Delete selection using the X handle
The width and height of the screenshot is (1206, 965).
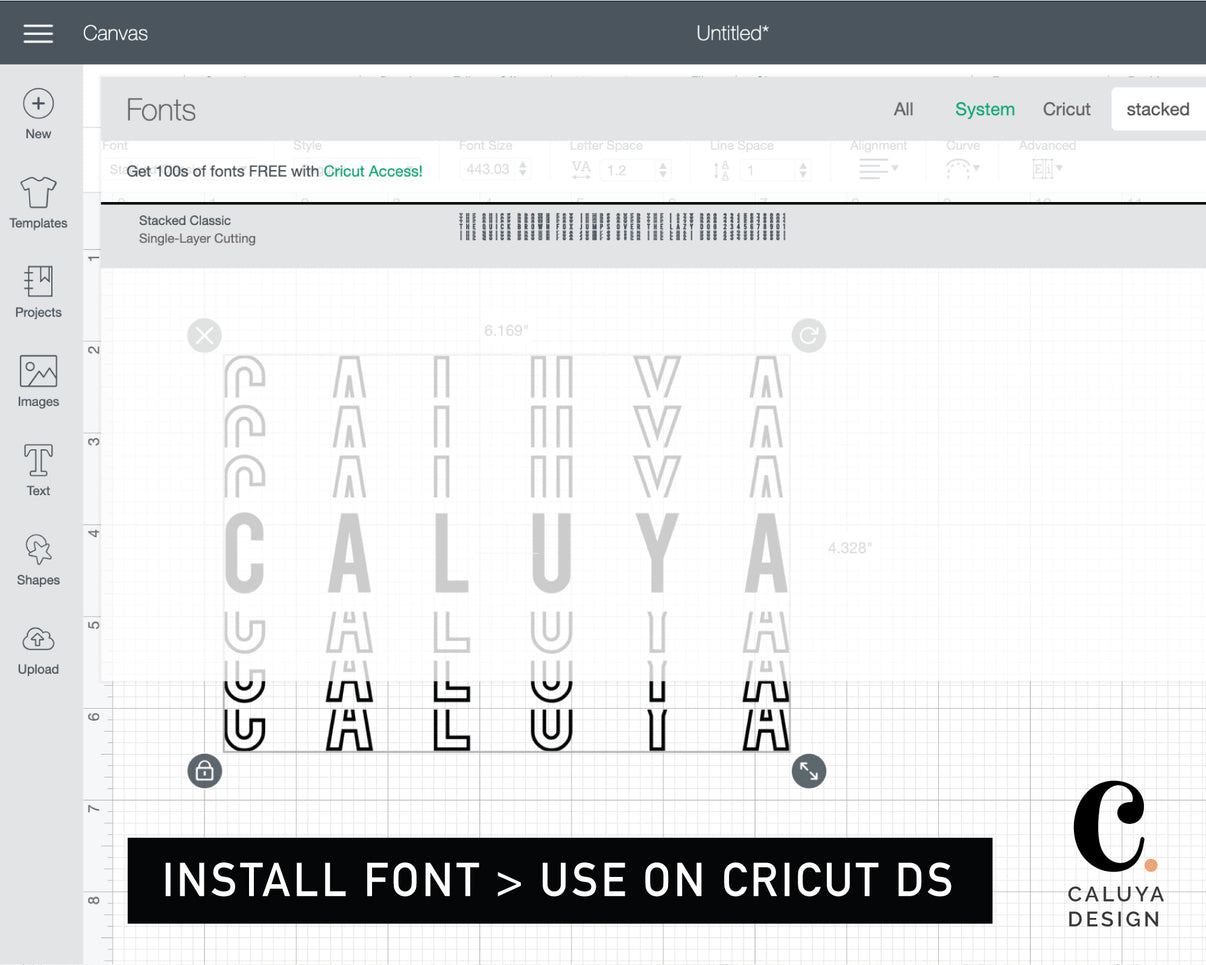point(204,335)
